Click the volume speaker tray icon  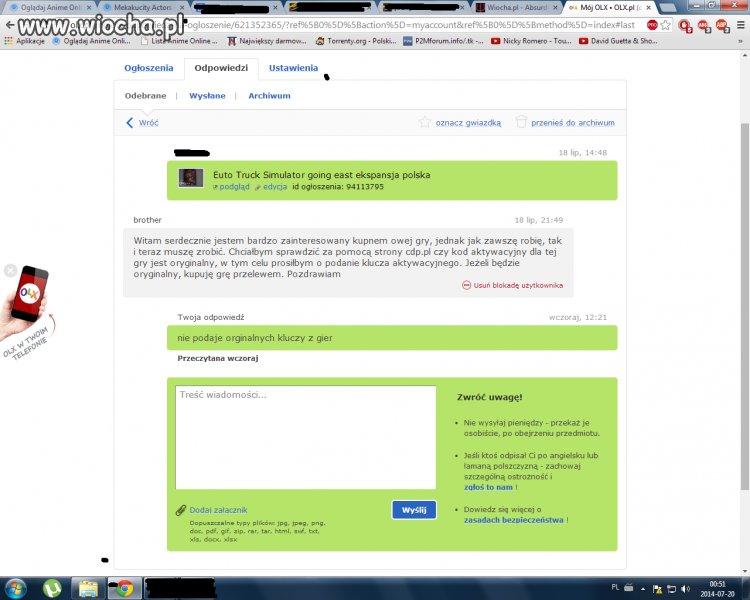(685, 589)
